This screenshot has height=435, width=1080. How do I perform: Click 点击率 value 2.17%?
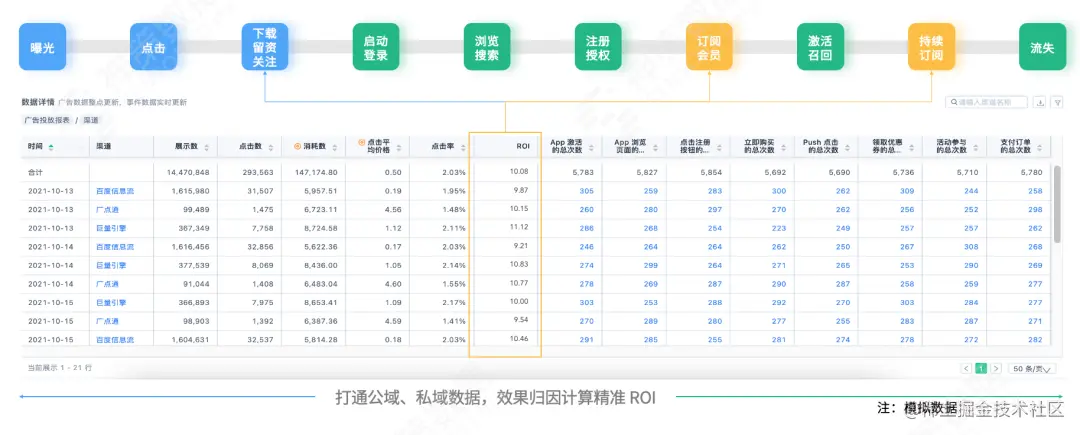tap(454, 302)
